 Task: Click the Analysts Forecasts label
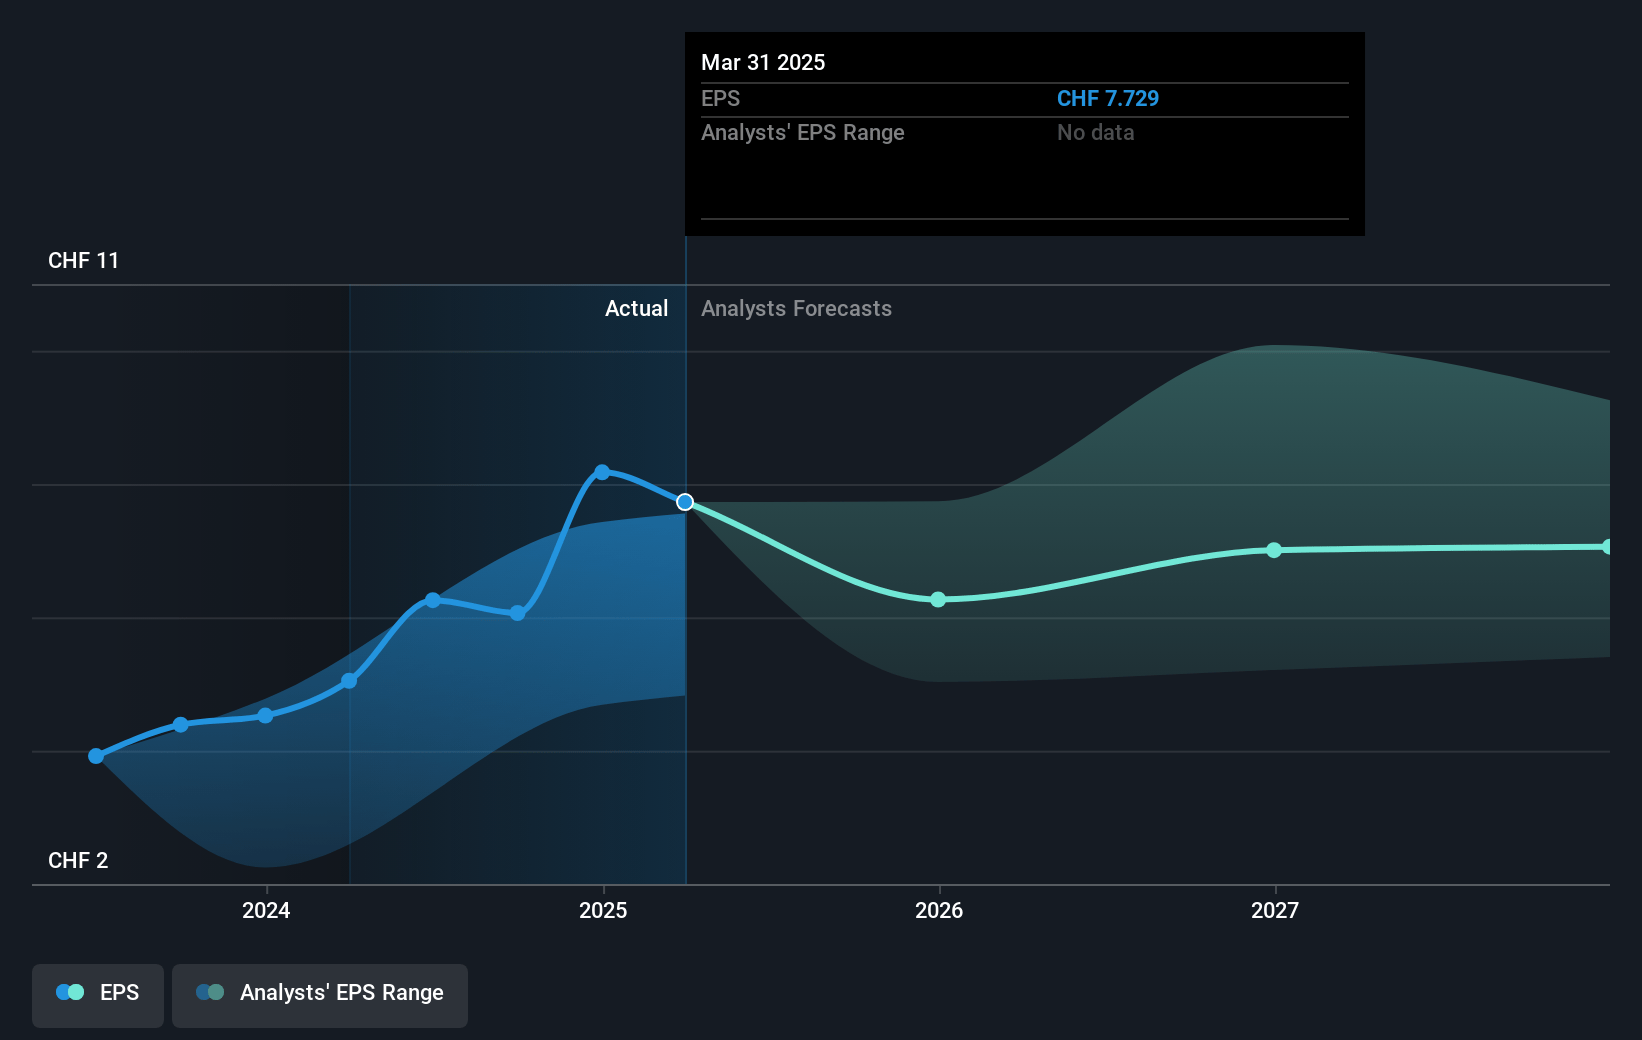tap(796, 309)
